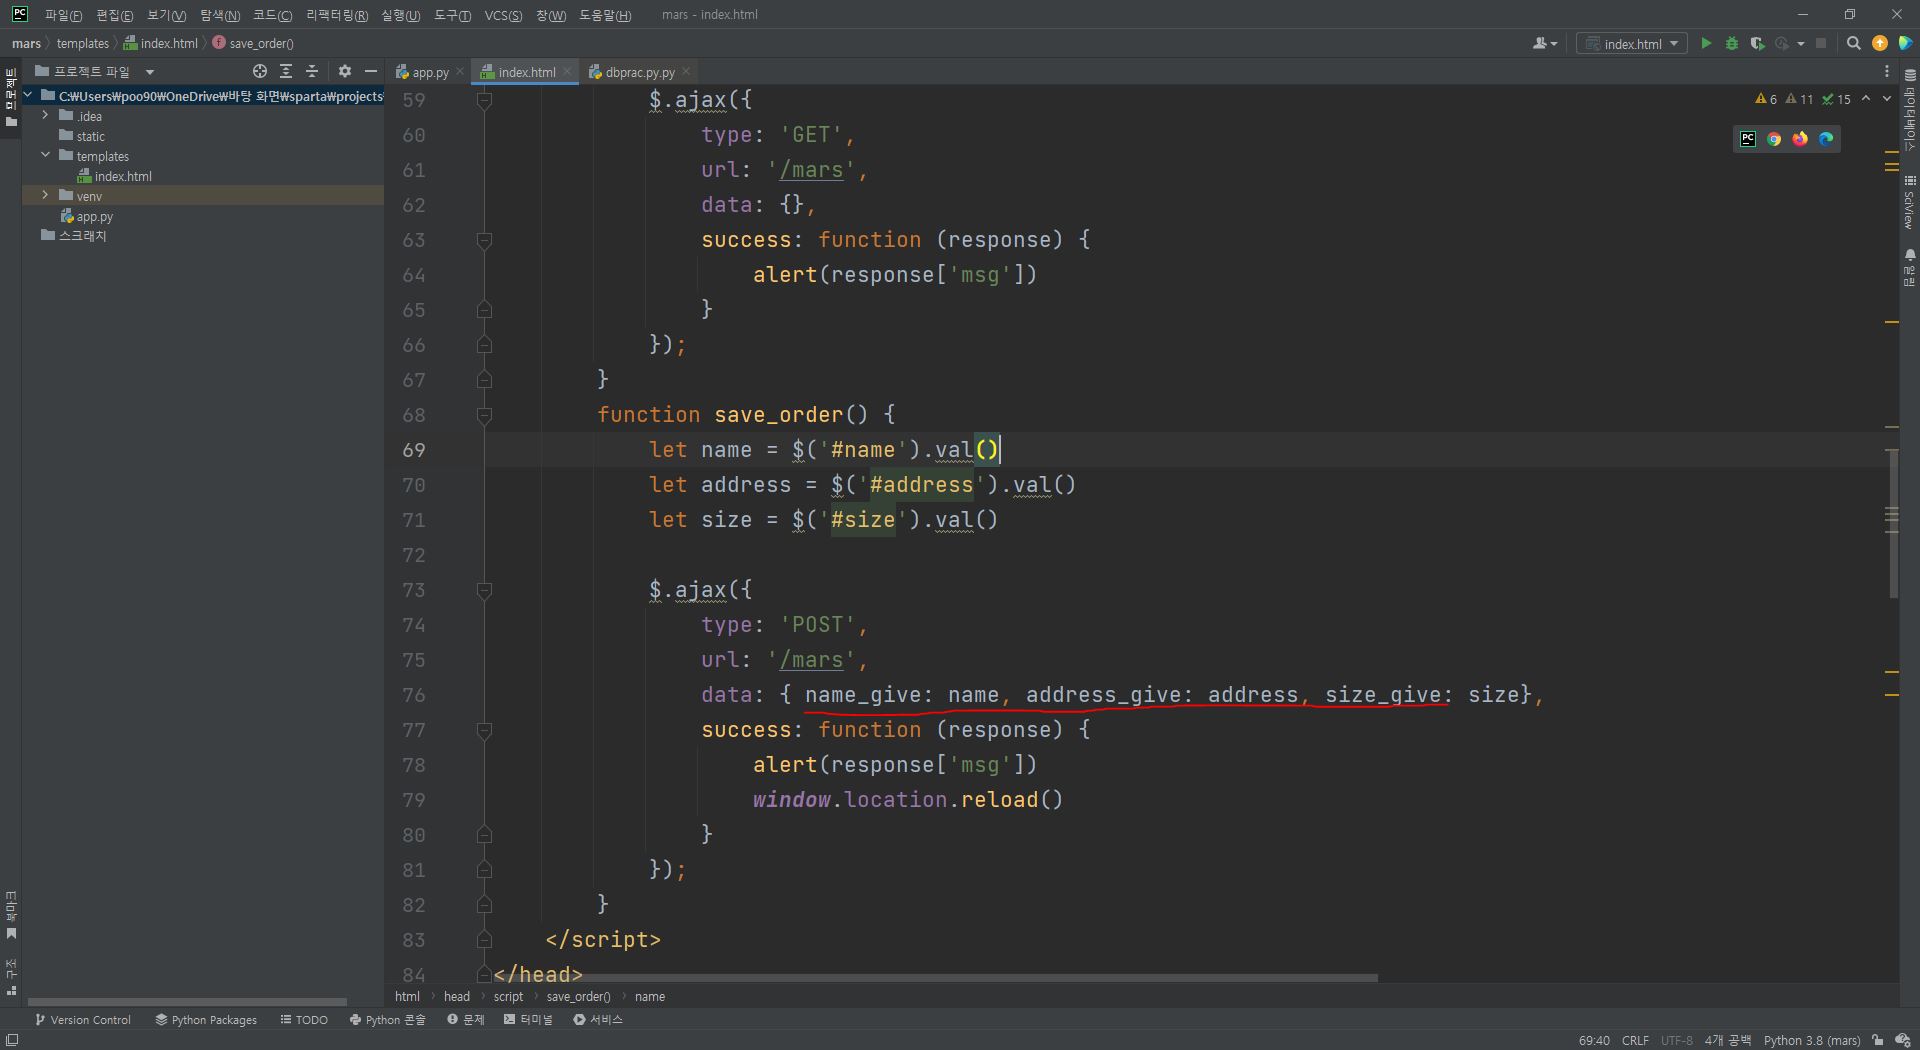
Task: Click the 69:40 cursor position indicator
Action: click(1594, 1041)
